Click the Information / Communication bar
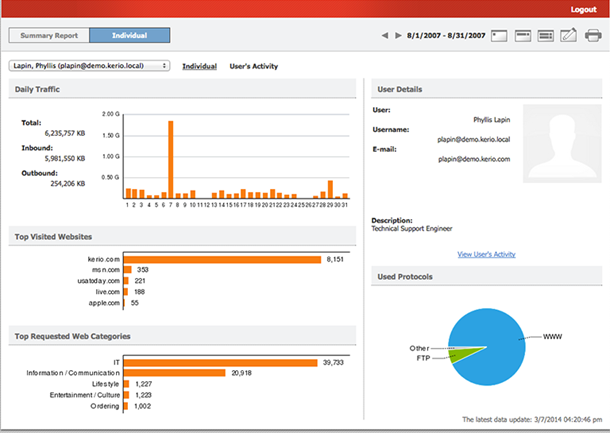This screenshot has width=610, height=433. (x=175, y=373)
